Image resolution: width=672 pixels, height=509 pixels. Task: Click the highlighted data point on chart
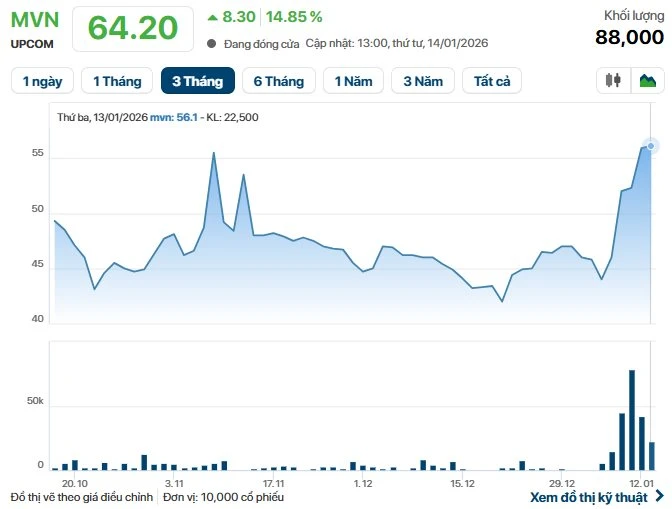point(651,146)
